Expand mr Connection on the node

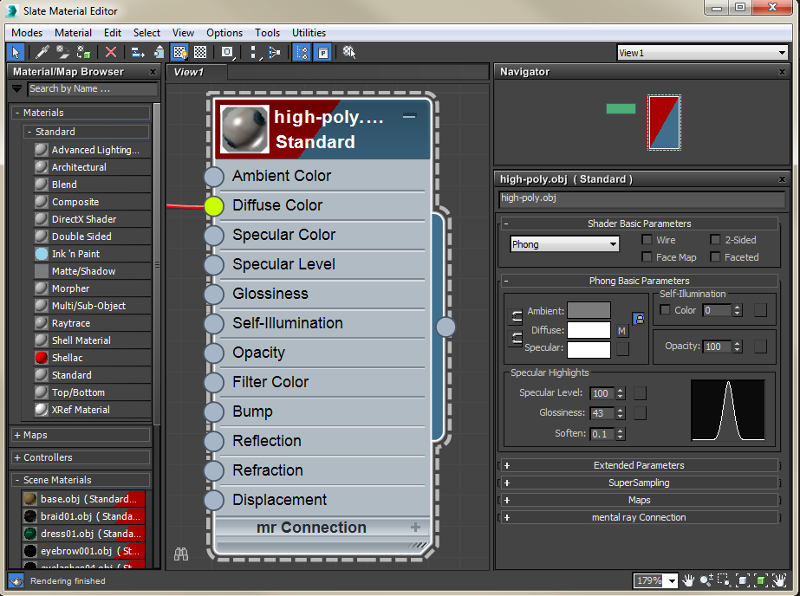(x=416, y=527)
